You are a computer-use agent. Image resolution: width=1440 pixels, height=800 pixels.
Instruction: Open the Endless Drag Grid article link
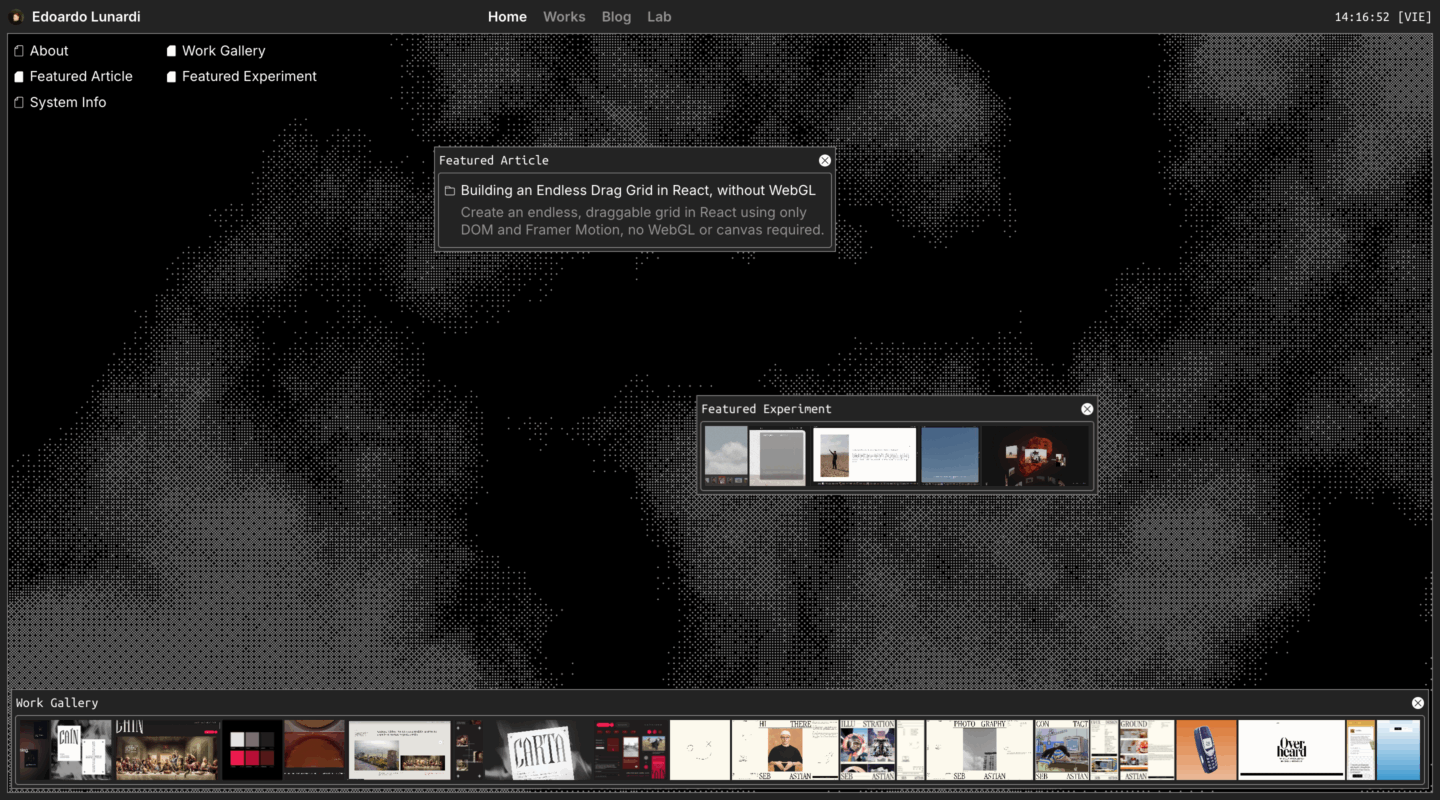(x=637, y=191)
